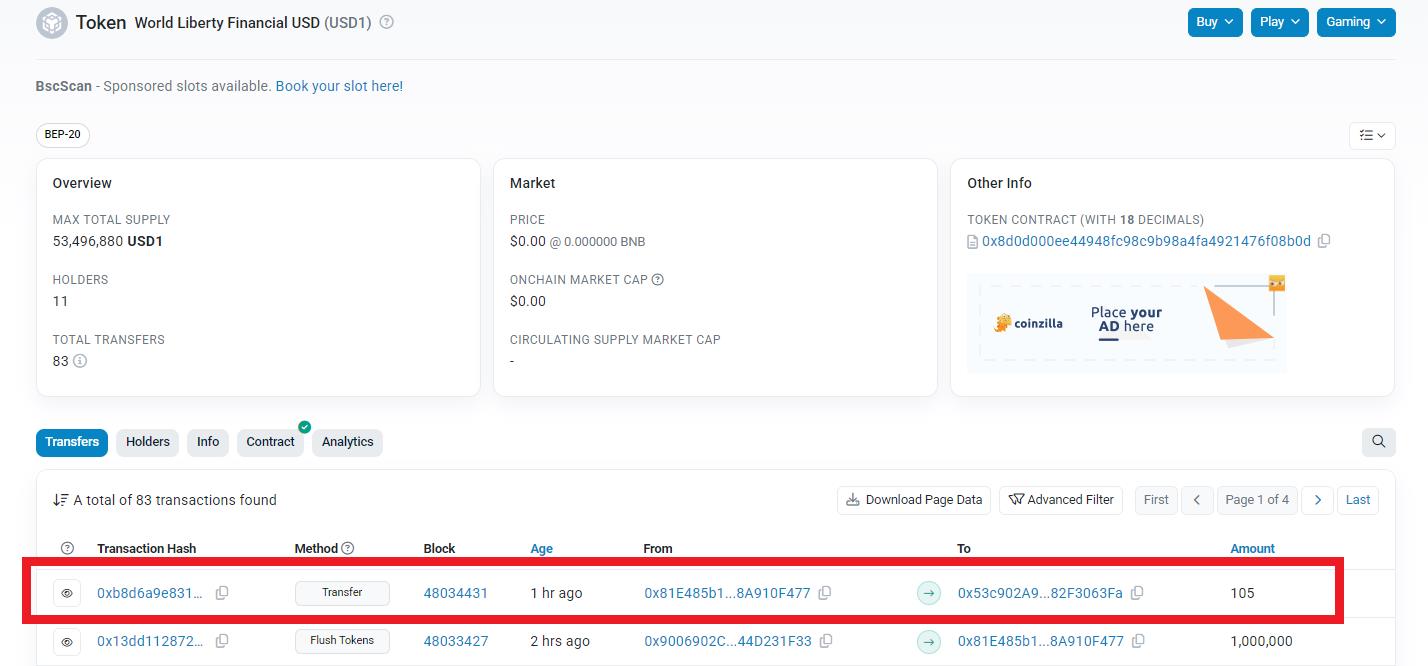This screenshot has width=1428, height=666.
Task: Open token contract address 0x8d0d000ee44948fc98c9b98a4fa4921476f08b0d
Action: coord(1146,241)
